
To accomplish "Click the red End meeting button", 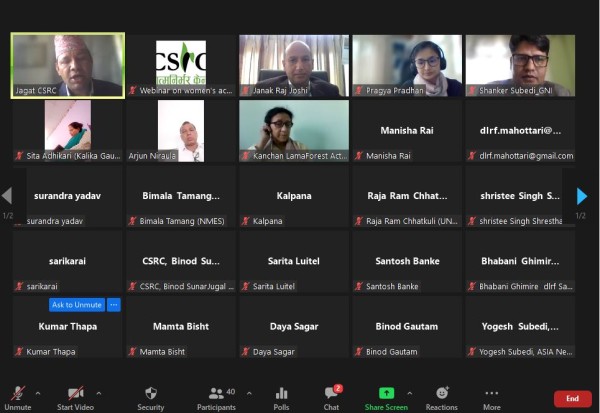I will [572, 398].
